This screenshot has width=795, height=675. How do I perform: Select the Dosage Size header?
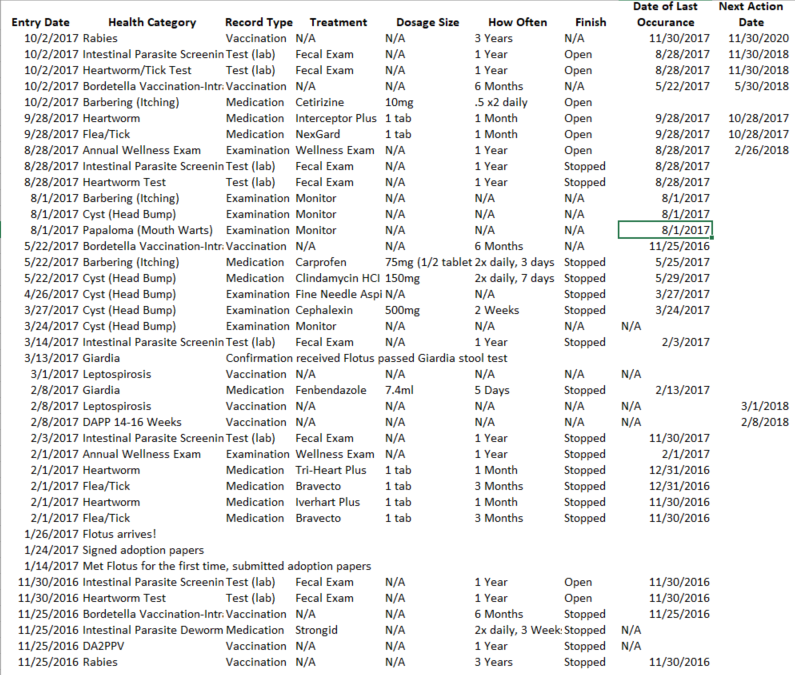tap(427, 22)
